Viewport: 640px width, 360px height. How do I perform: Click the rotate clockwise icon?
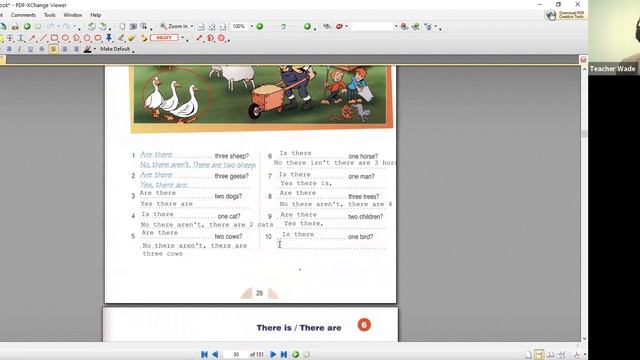click(103, 26)
